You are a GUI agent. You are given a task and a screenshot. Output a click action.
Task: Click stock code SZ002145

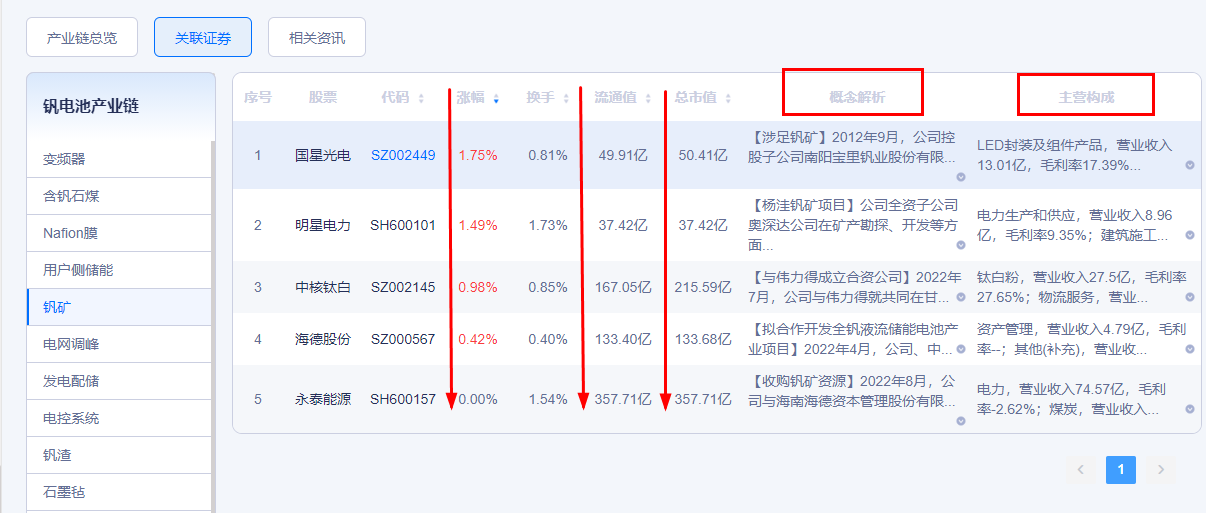coord(403,287)
